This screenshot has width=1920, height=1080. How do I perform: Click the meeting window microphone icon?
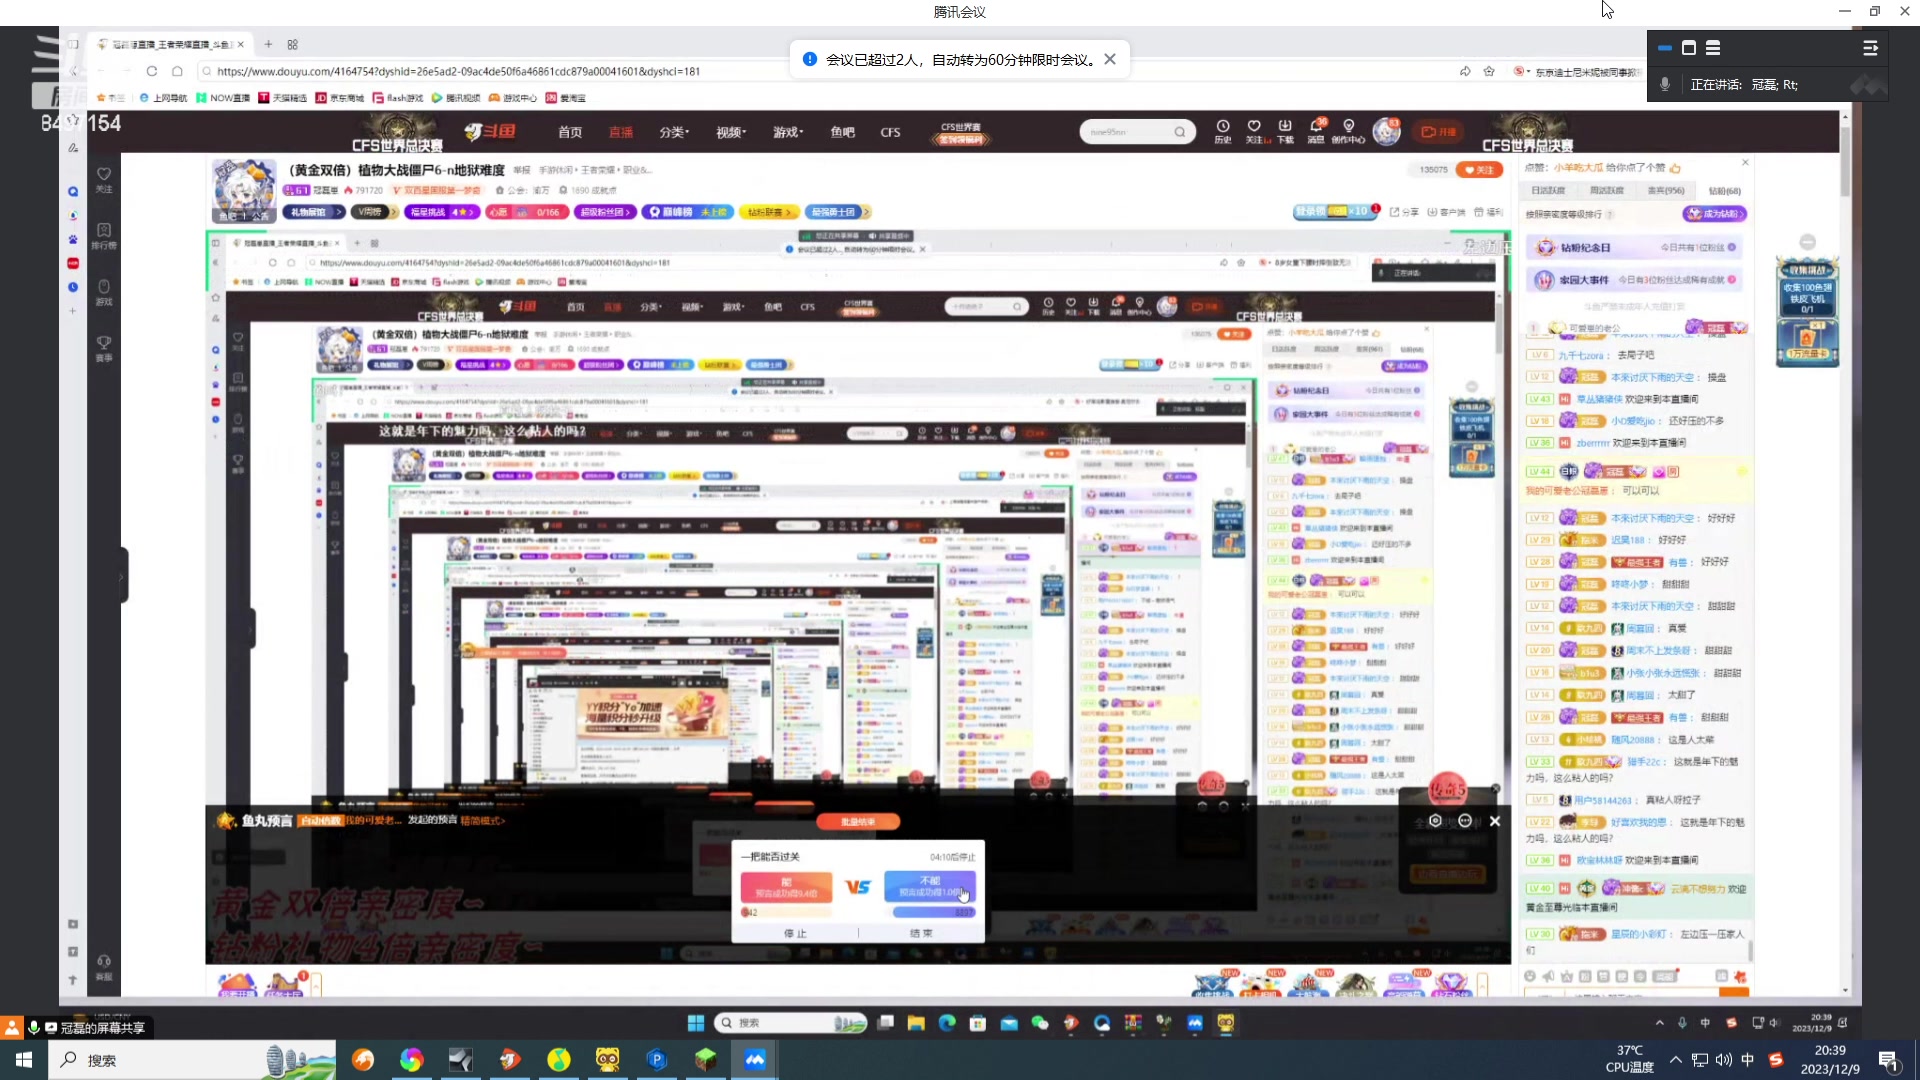tap(1665, 84)
